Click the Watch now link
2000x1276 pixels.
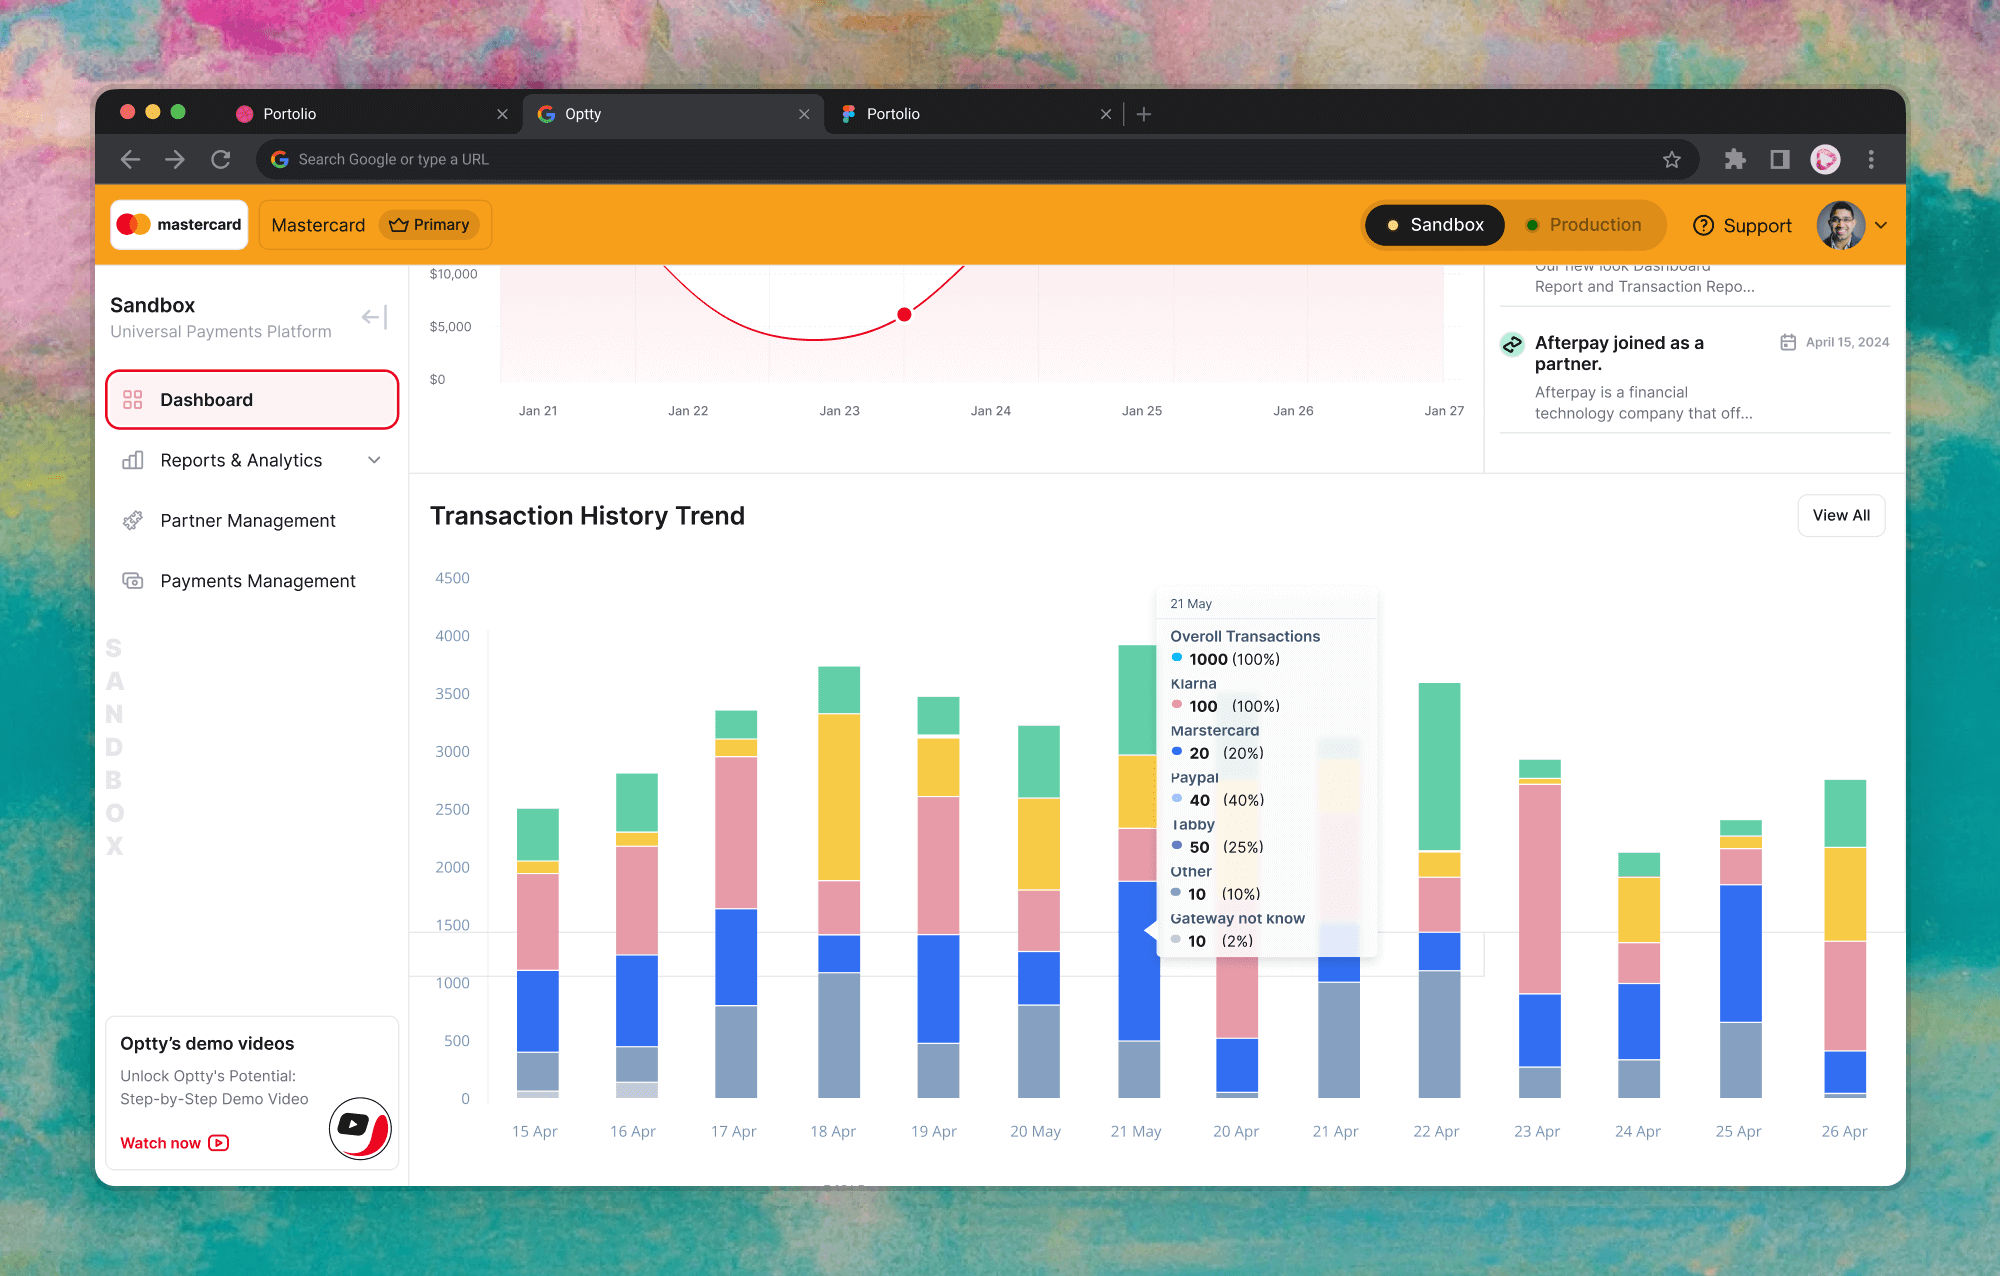click(174, 1143)
